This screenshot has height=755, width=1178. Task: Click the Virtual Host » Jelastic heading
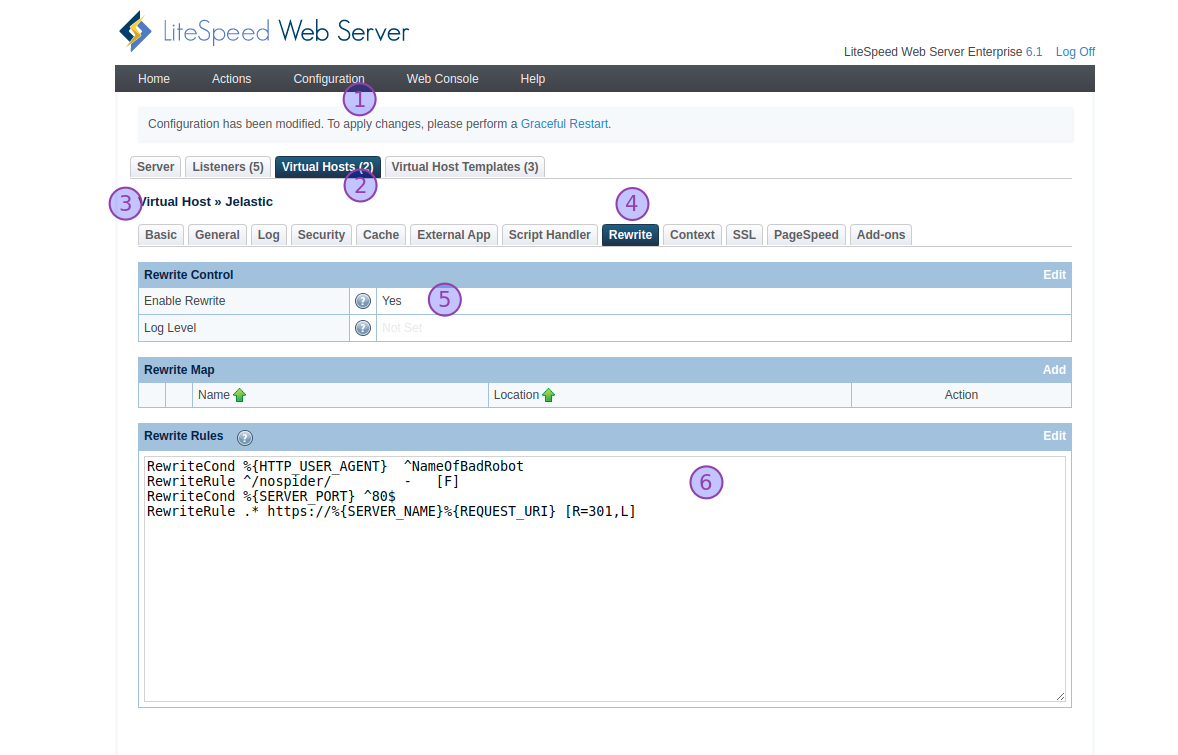(205, 201)
